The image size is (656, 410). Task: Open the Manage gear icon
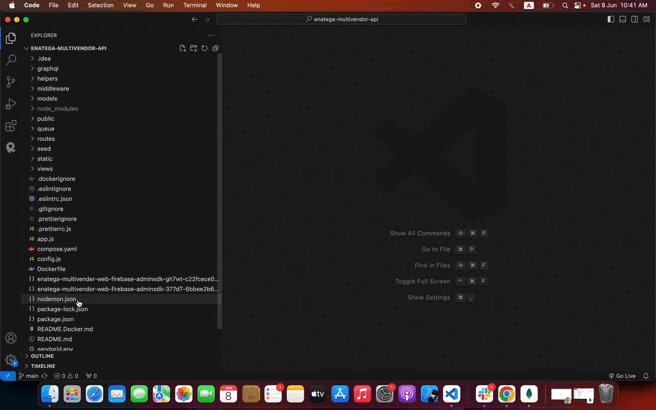[x=11, y=360]
